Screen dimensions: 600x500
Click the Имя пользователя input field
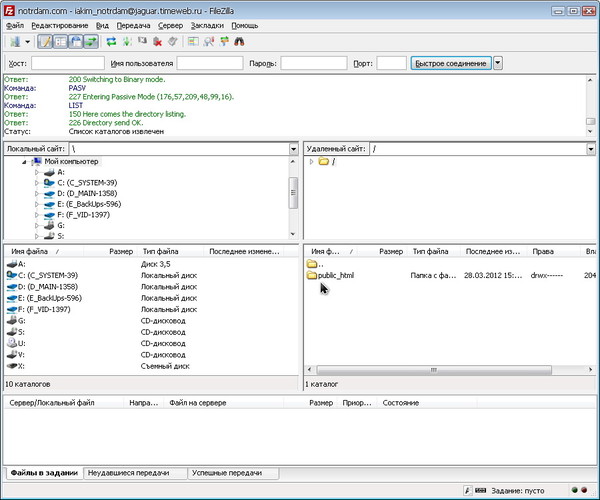(x=210, y=63)
